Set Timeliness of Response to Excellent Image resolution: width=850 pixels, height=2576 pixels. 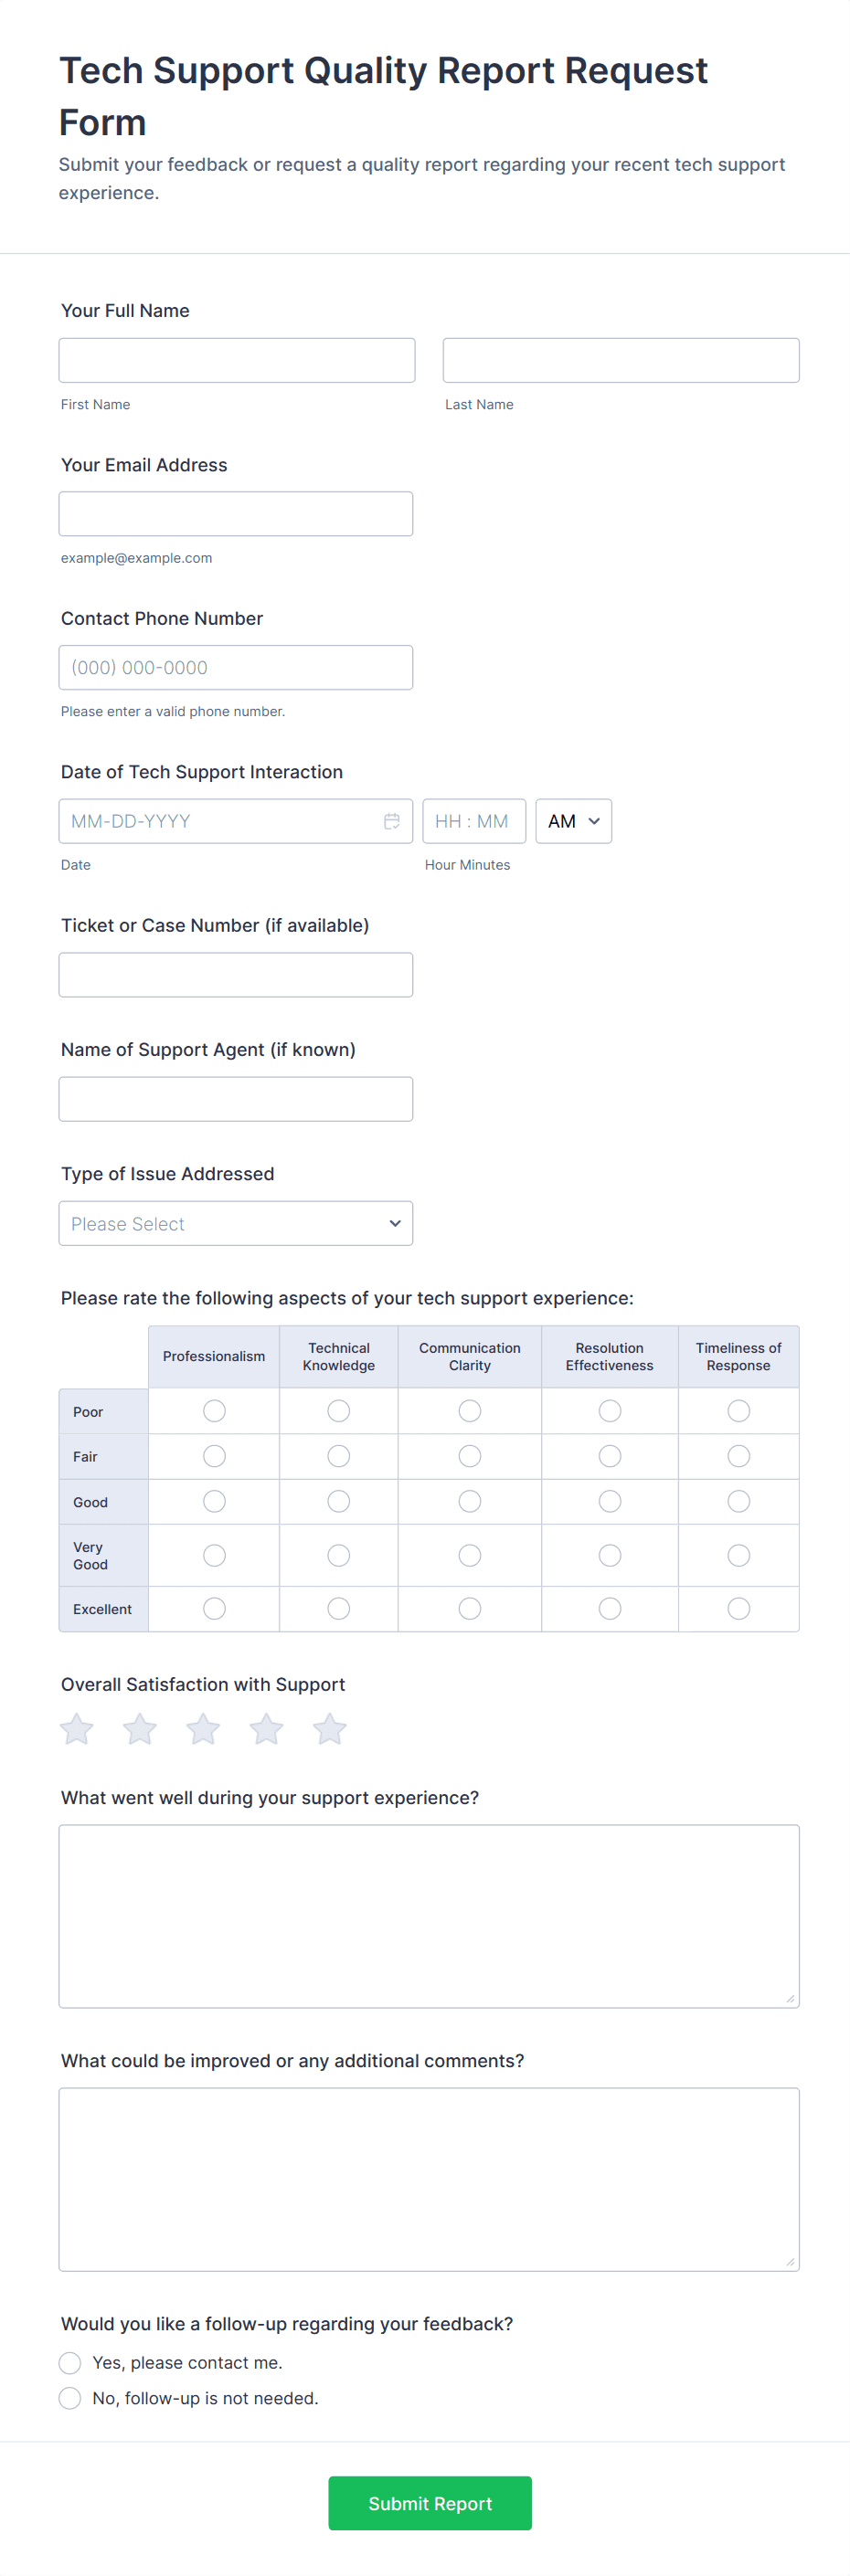tap(738, 1608)
